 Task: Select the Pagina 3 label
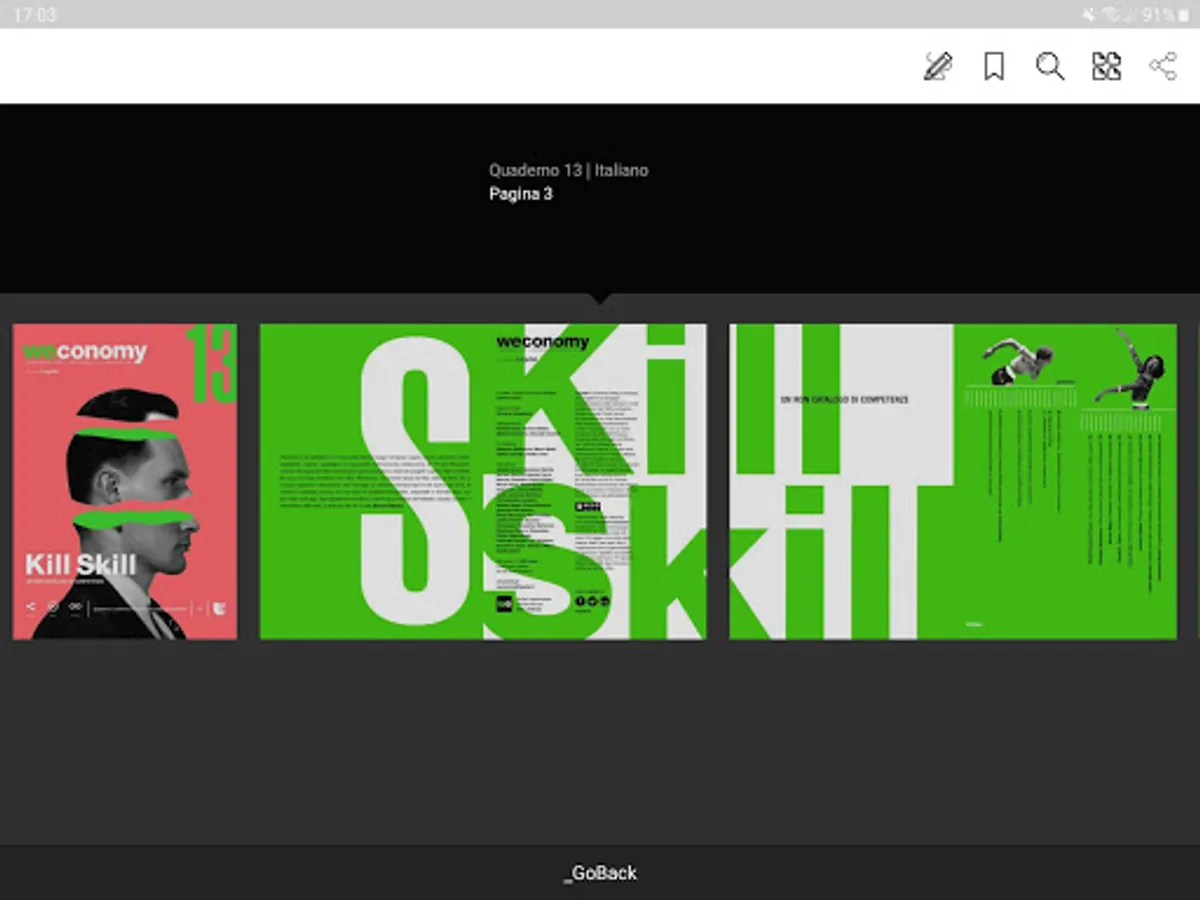click(521, 194)
